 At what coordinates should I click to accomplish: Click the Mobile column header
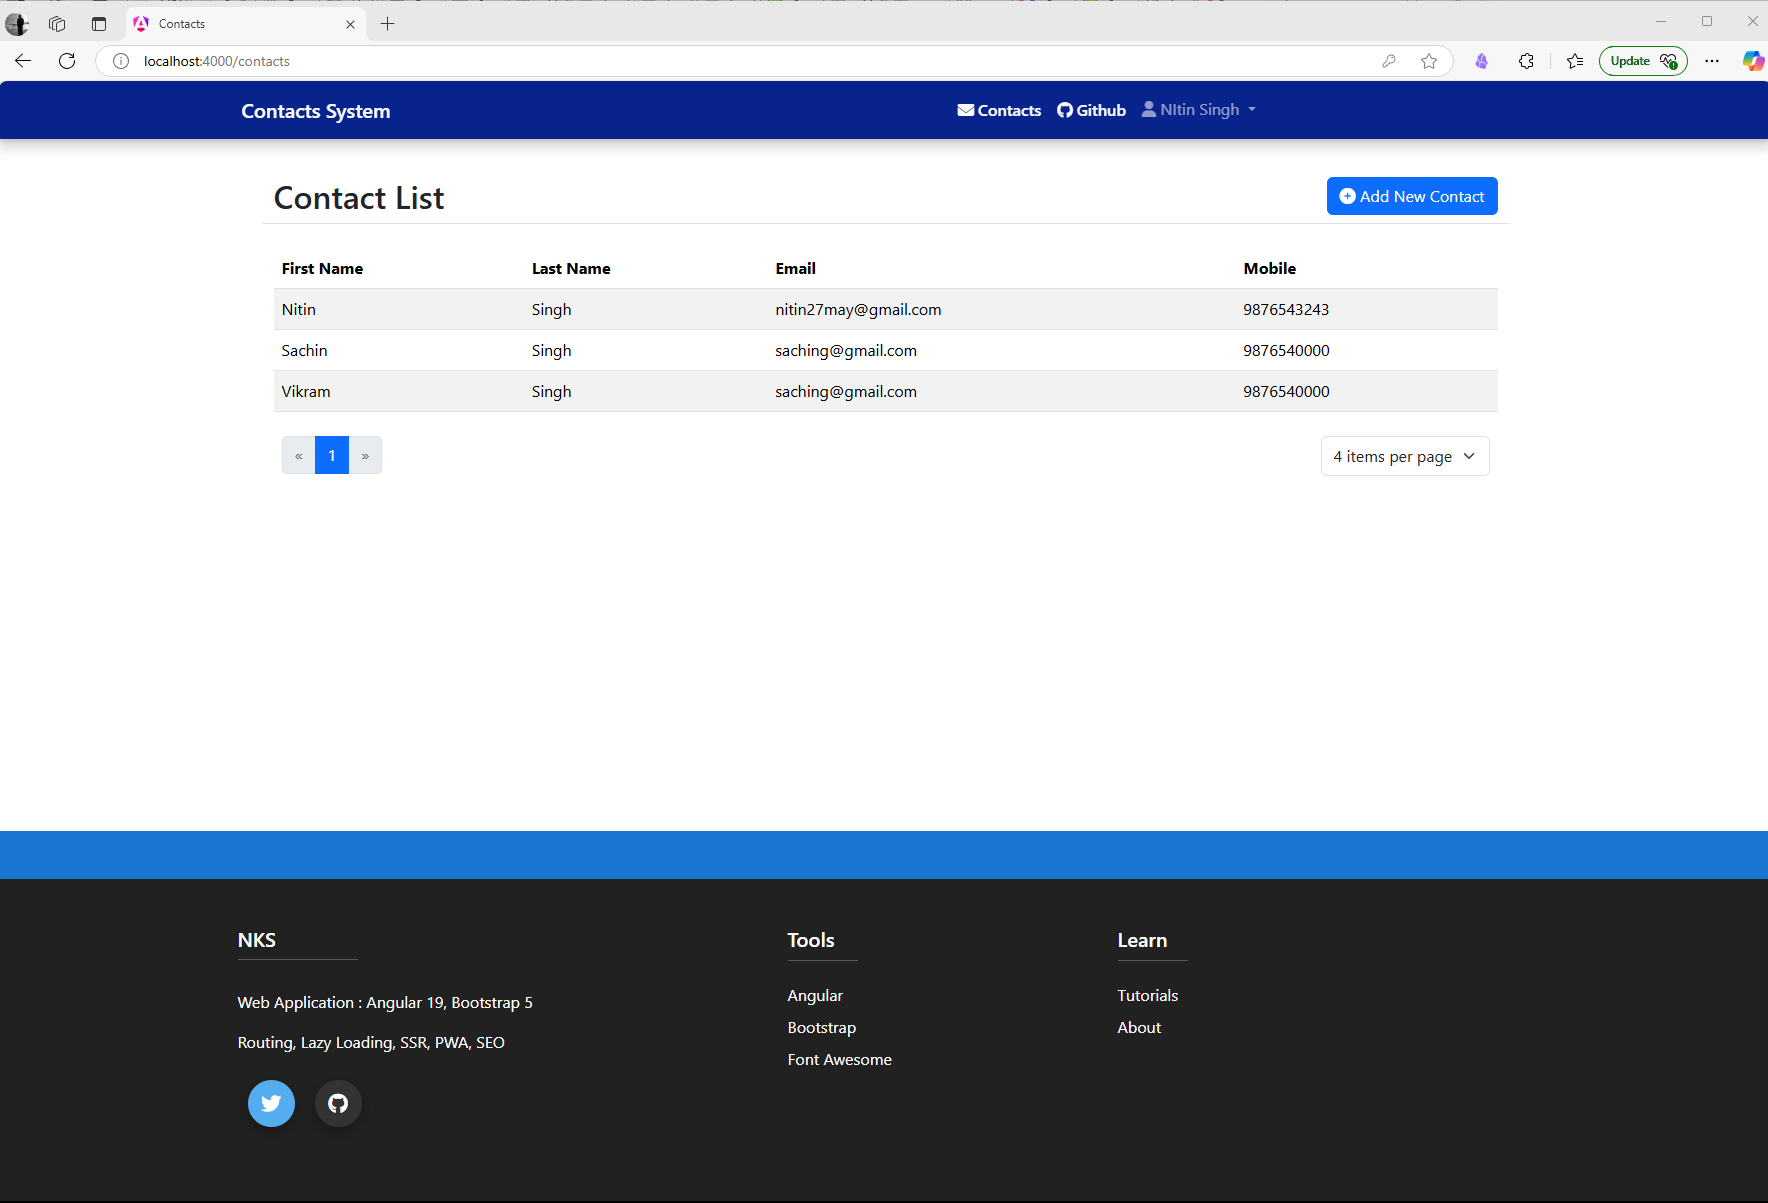tap(1270, 268)
